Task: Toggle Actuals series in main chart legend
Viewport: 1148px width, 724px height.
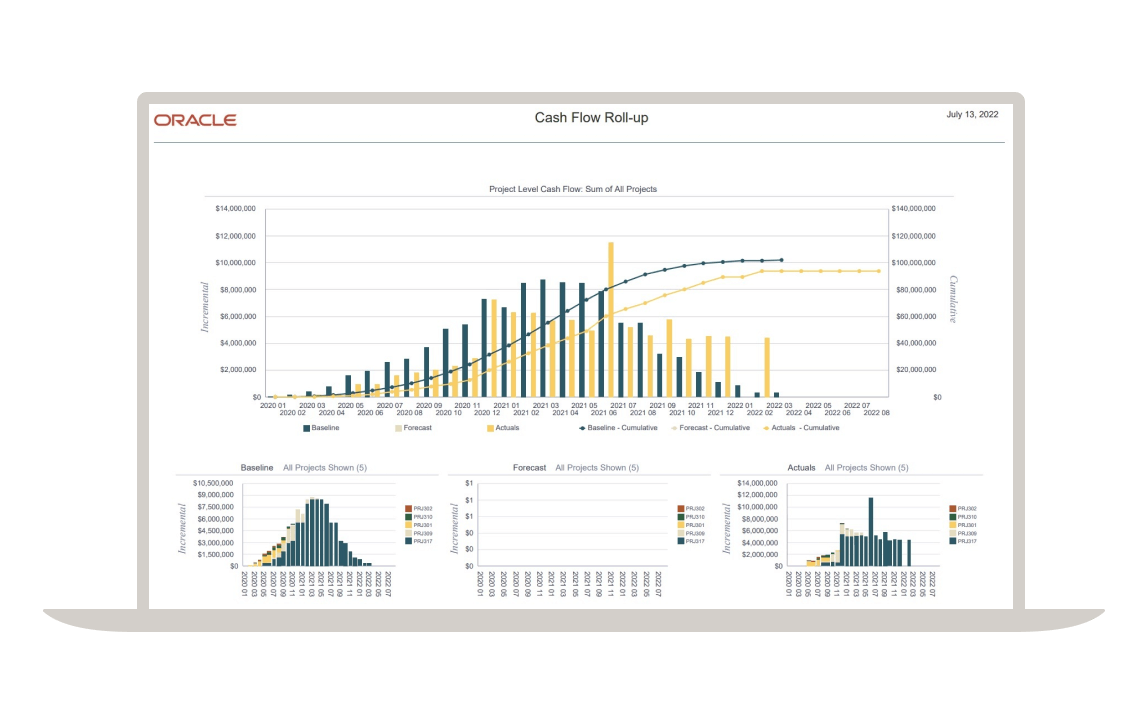Action: point(491,428)
